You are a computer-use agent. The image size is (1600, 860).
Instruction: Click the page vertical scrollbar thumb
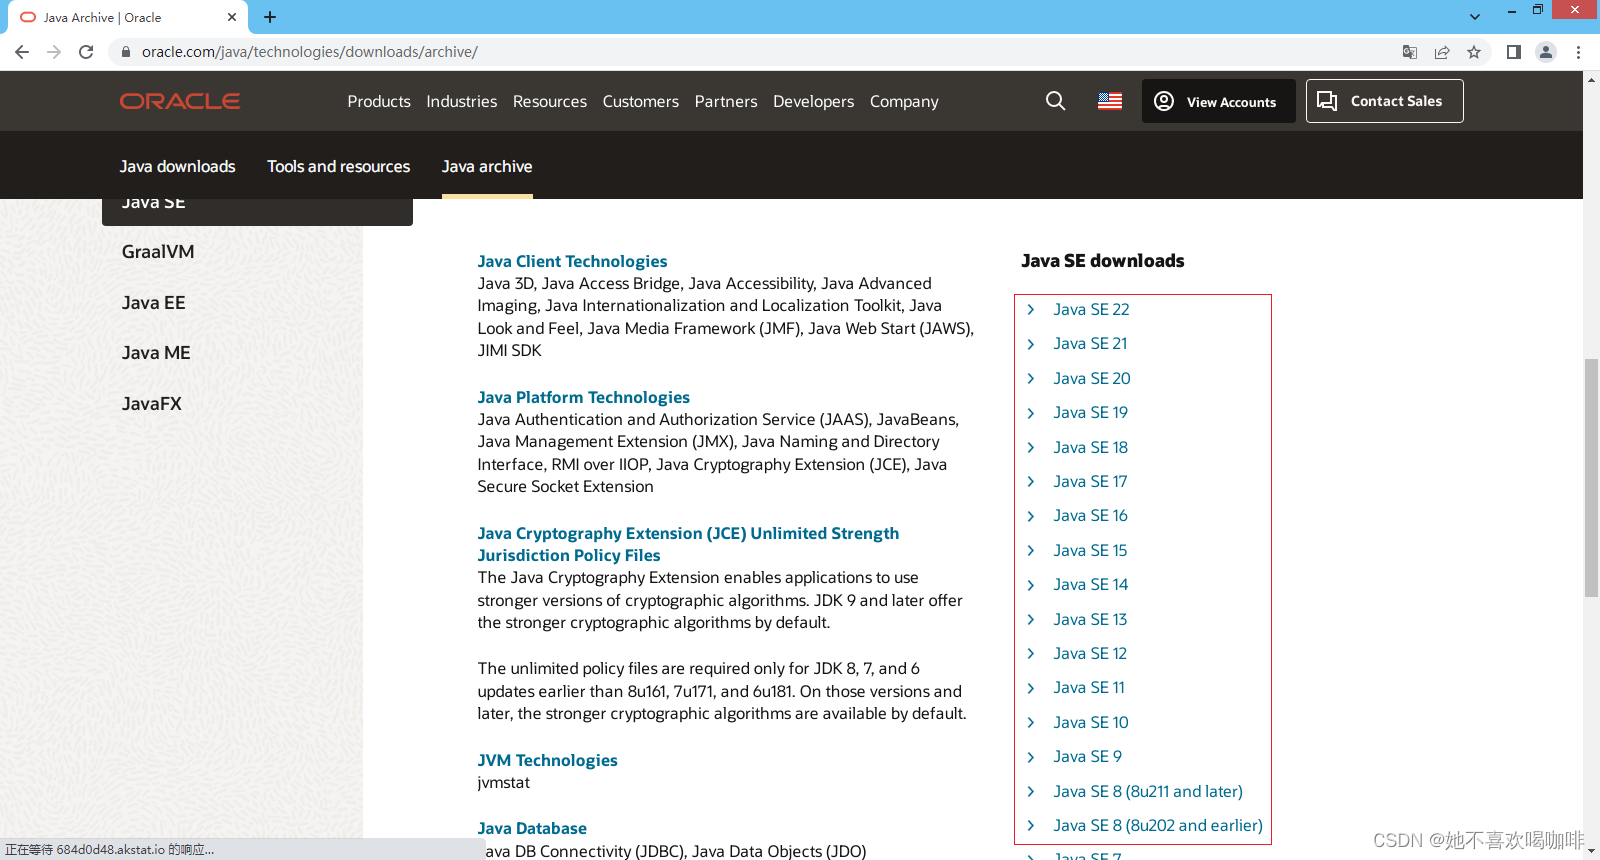[x=1591, y=477]
